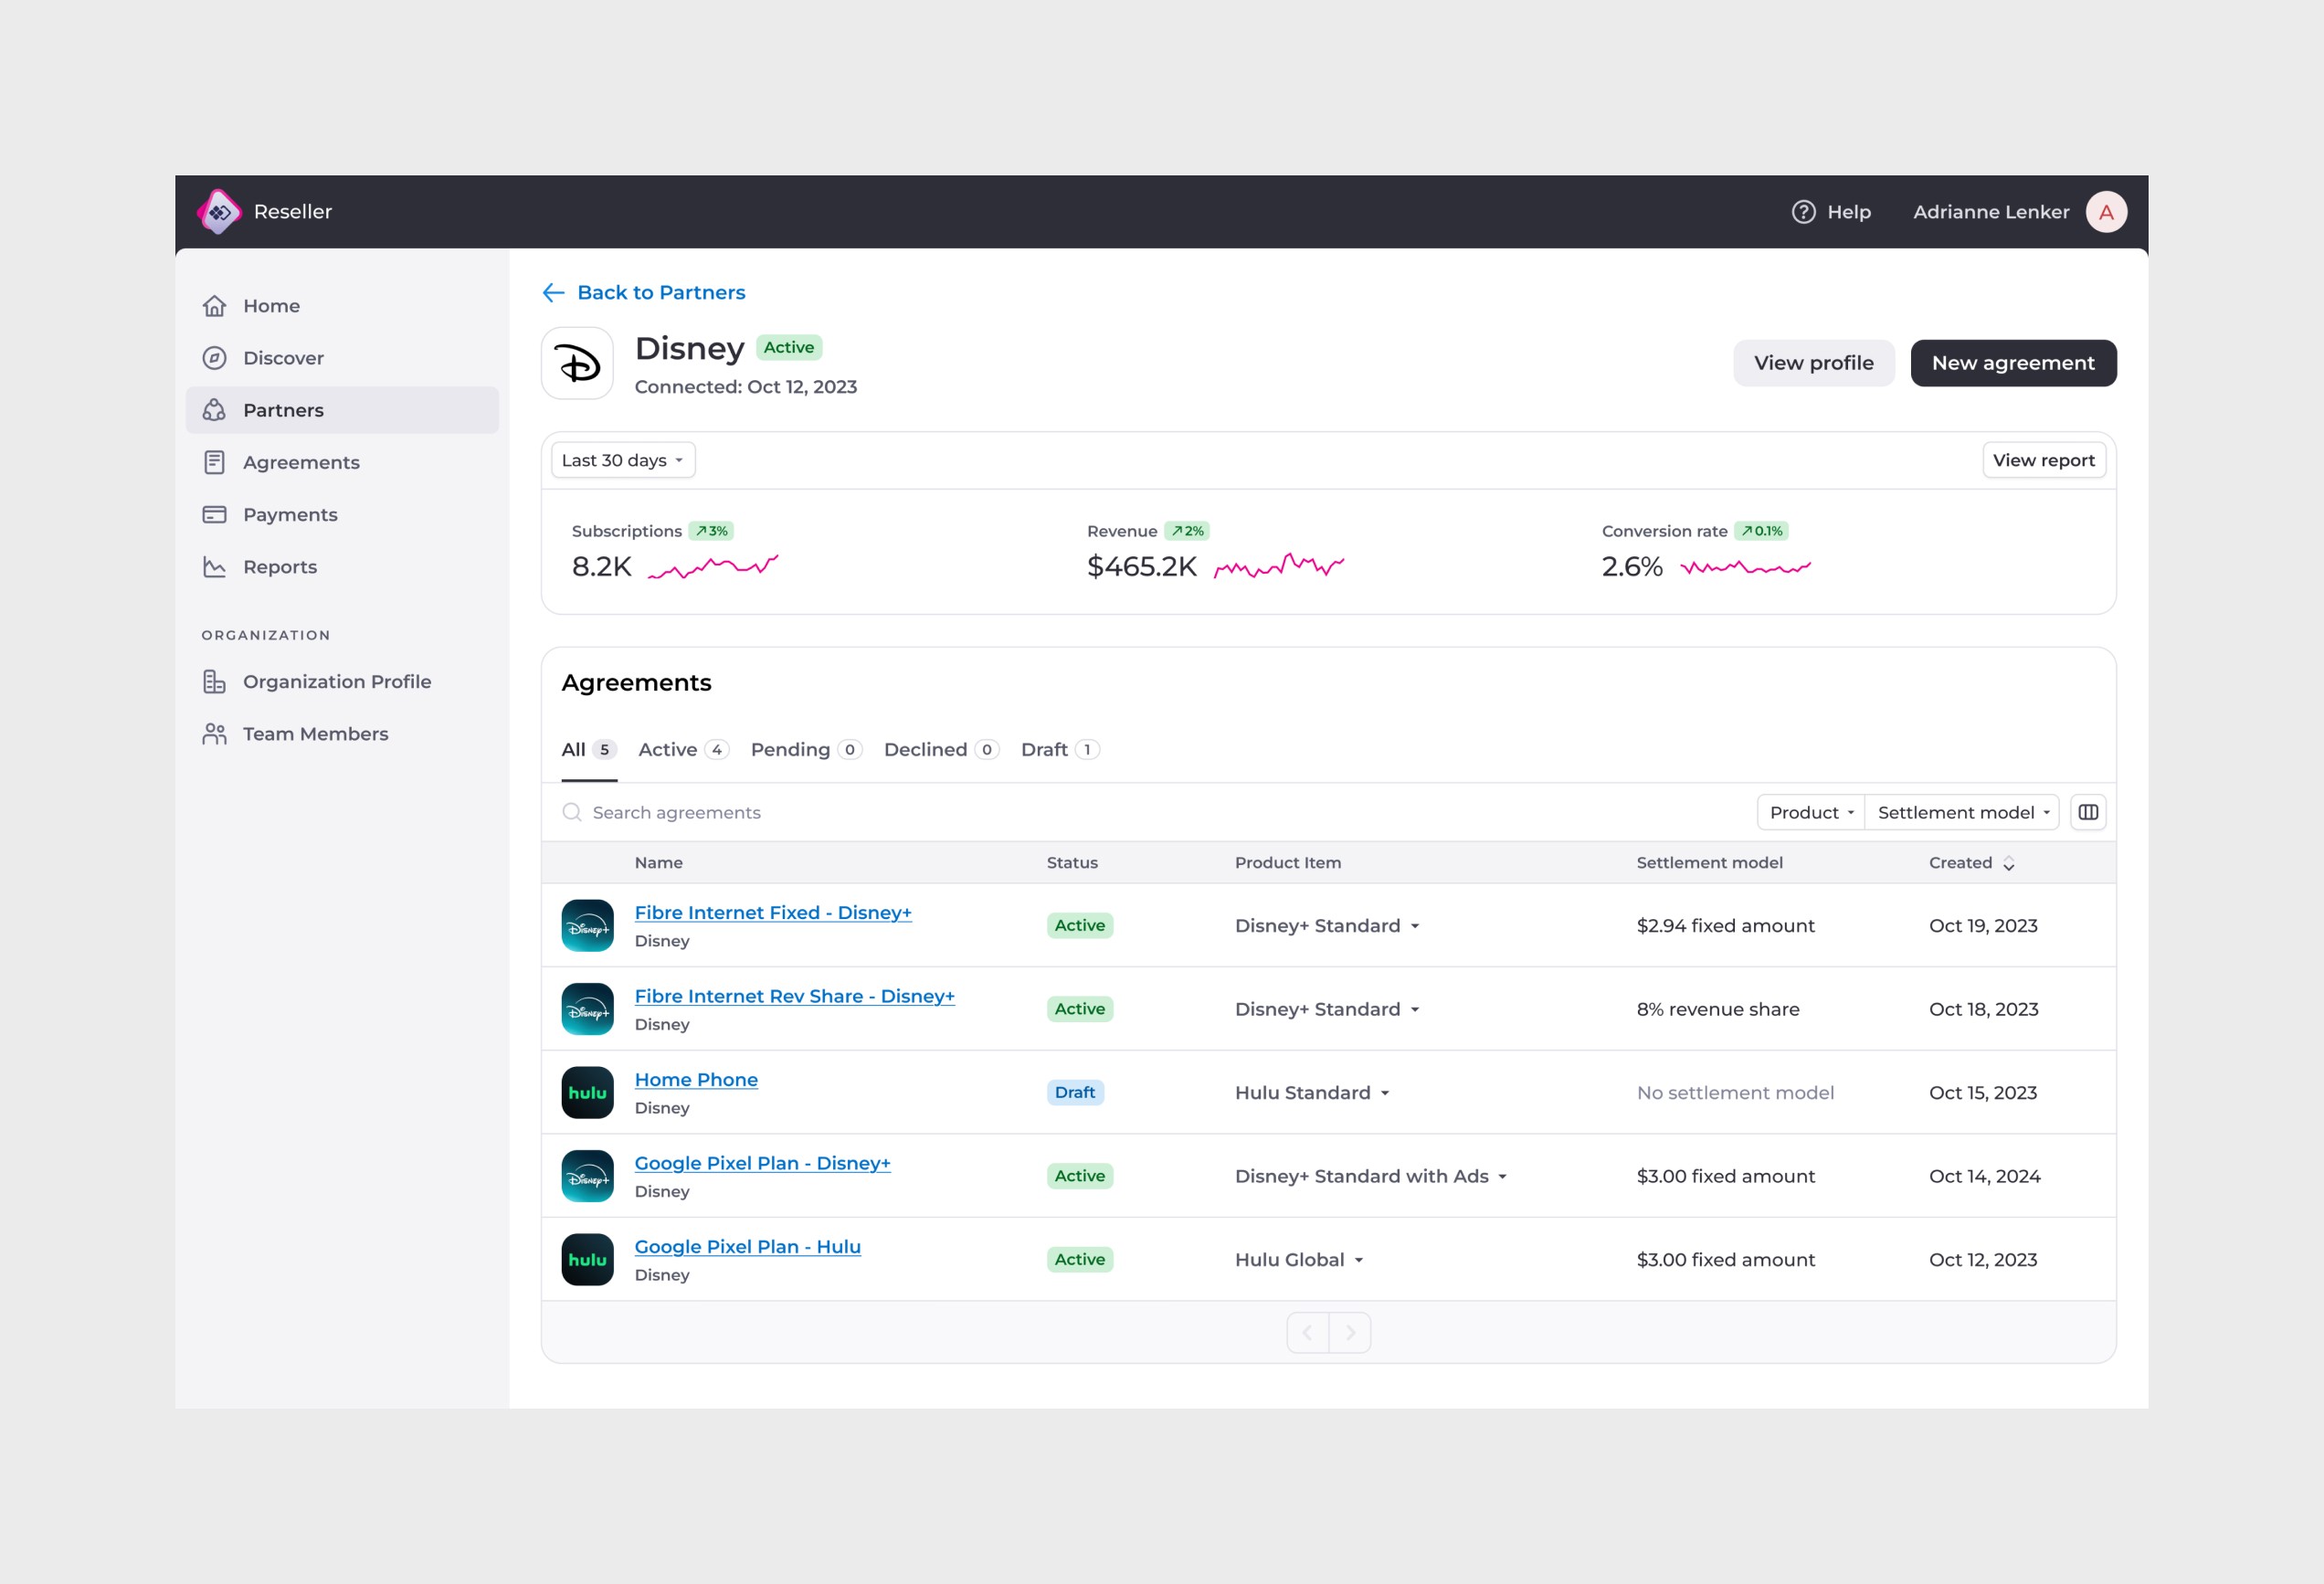
Task: Open the Last 30 days dropdown
Action: pyautogui.click(x=622, y=460)
